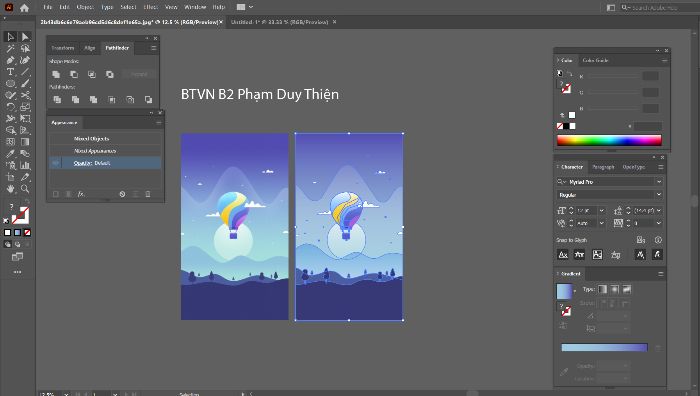Choose the Lasso tool
Image resolution: width=700 pixels, height=396 pixels.
(25, 48)
